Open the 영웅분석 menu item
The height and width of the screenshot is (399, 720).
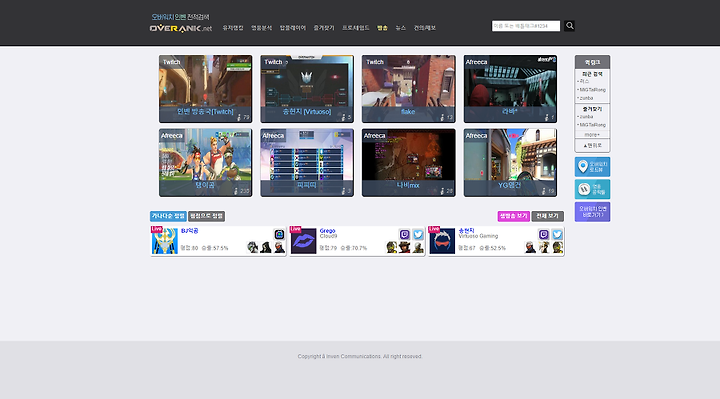click(x=261, y=28)
